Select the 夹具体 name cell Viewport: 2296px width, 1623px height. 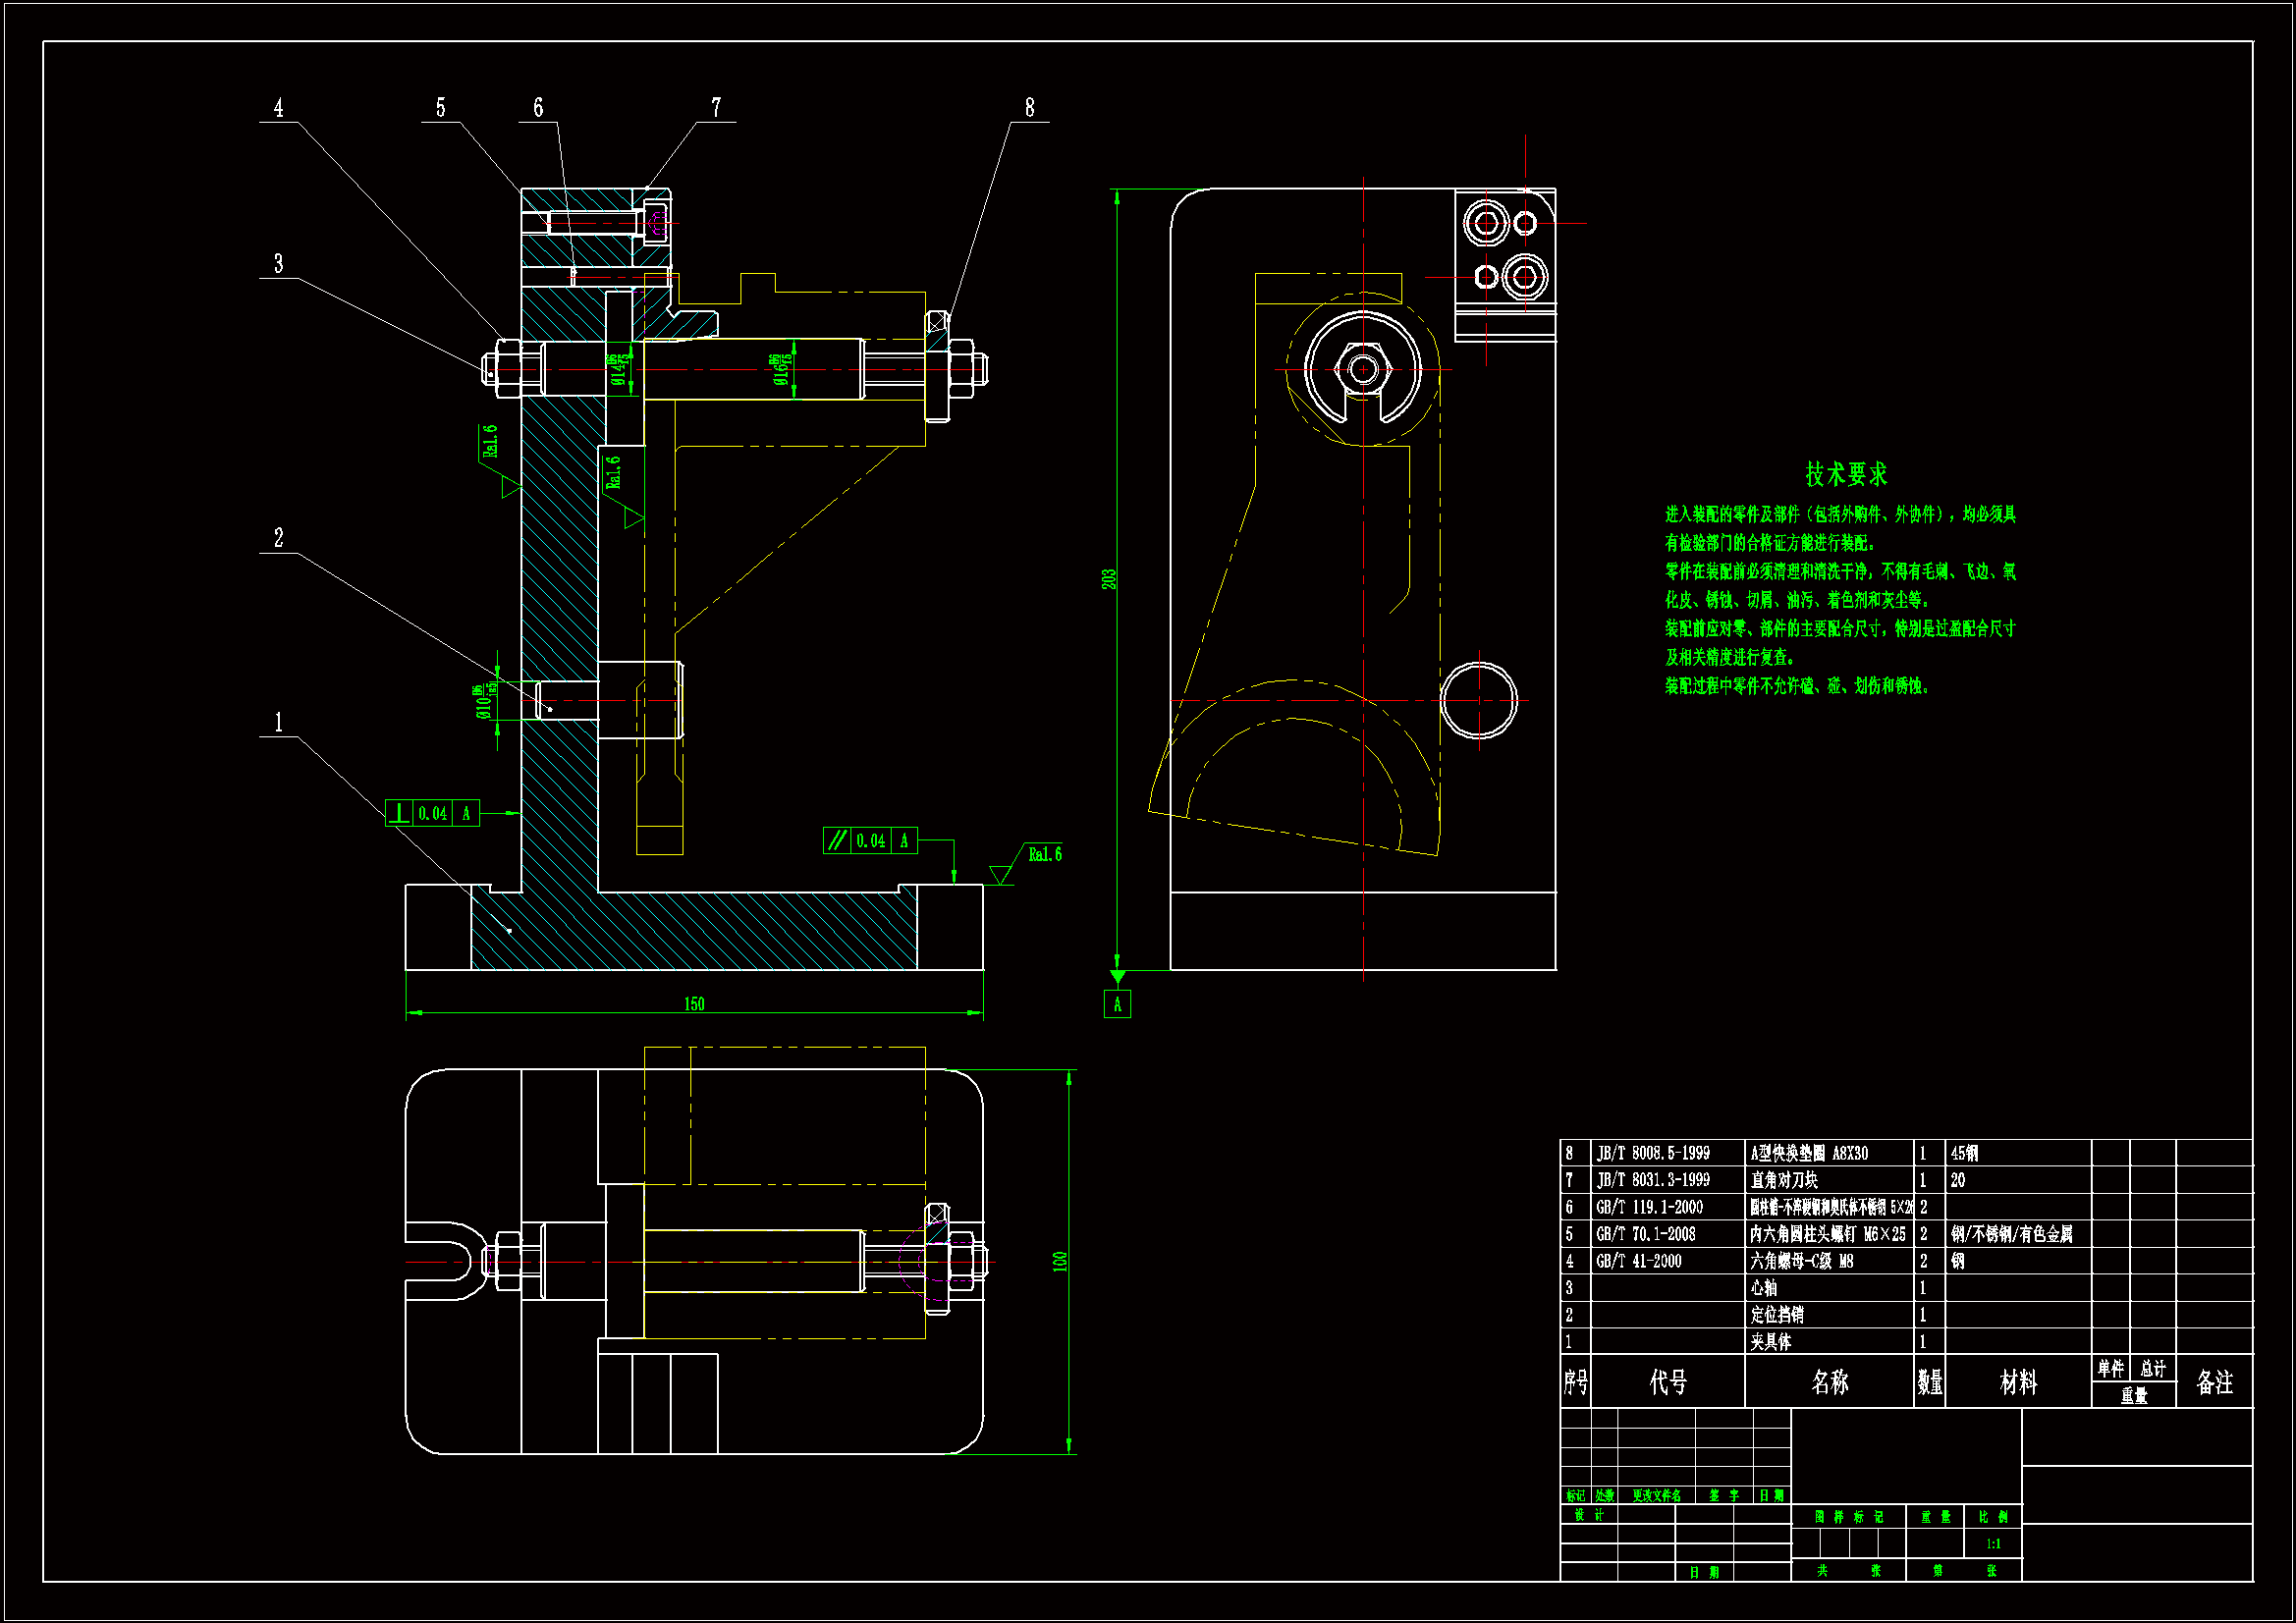[x=1771, y=1342]
